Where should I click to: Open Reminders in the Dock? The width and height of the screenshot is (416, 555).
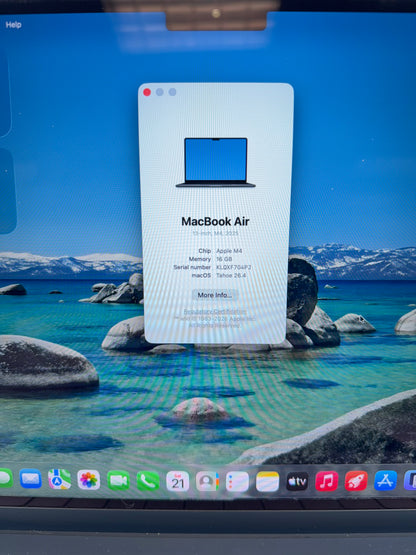[237, 481]
